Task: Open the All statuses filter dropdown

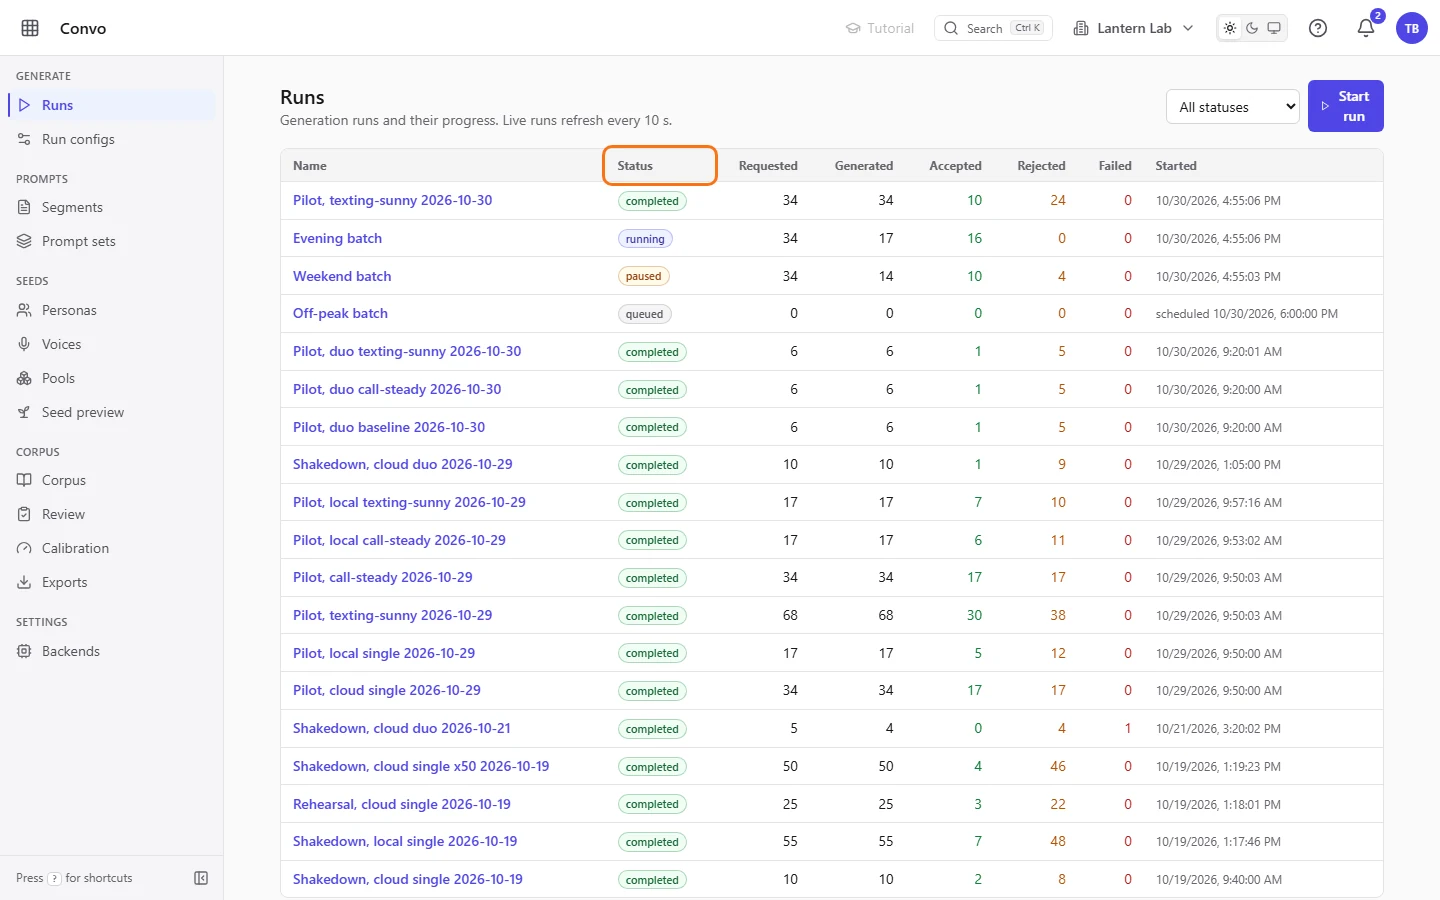Action: (1233, 107)
